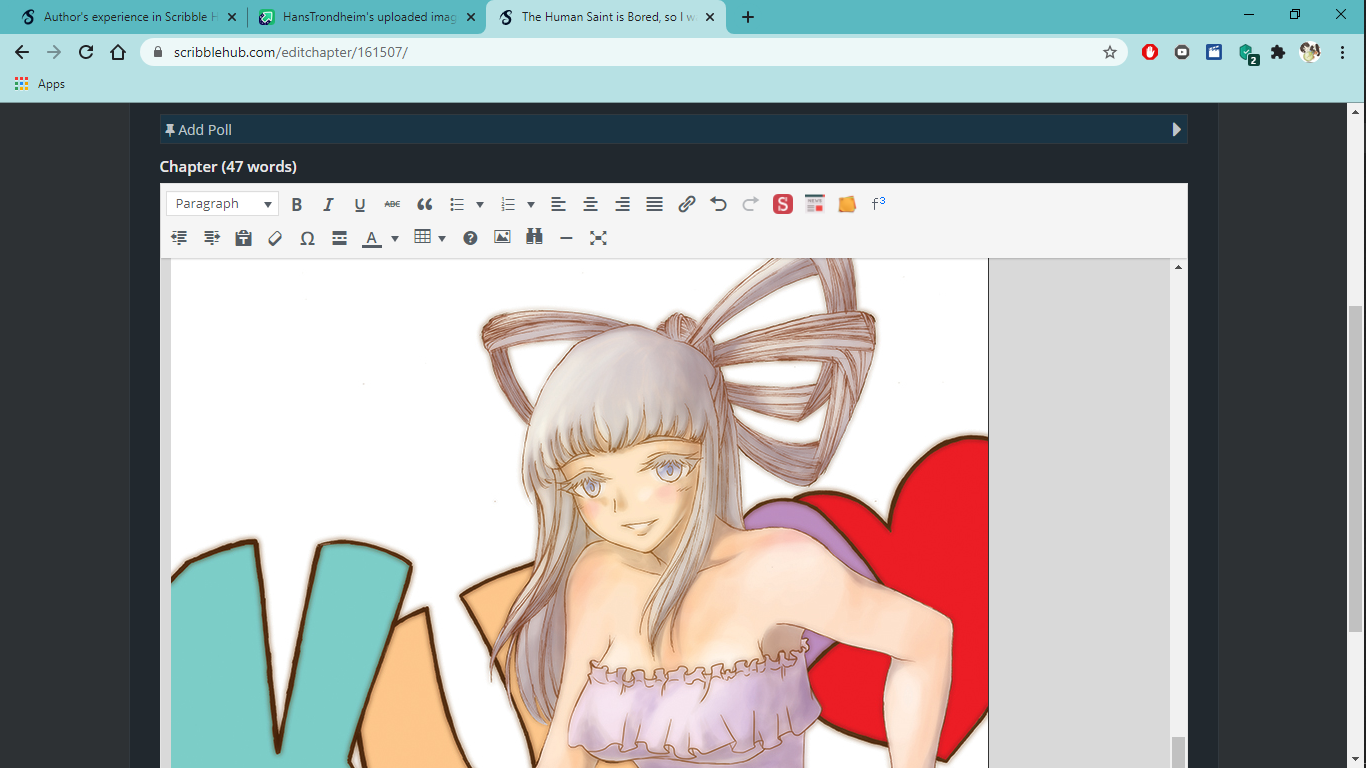Click the clear formatting eraser icon
The image size is (1366, 768).
pos(275,238)
